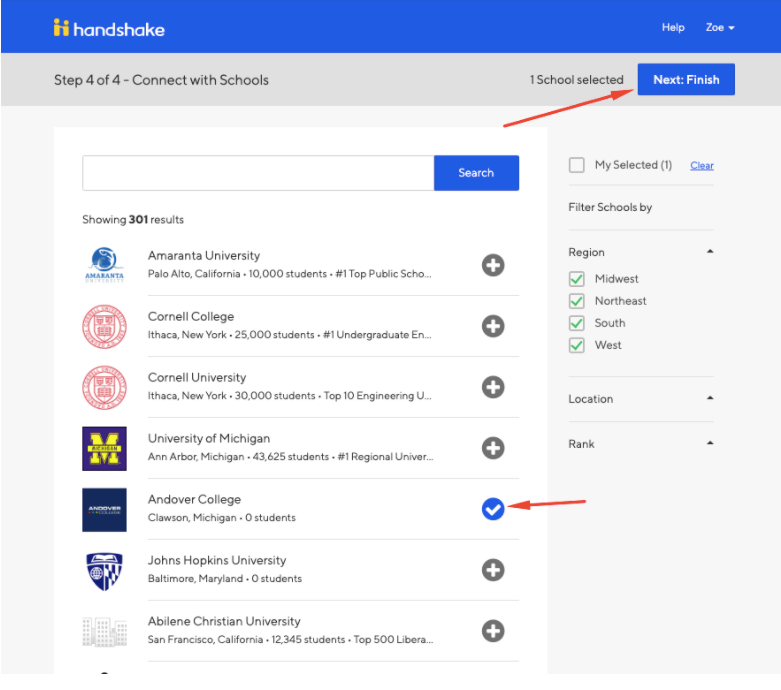This screenshot has width=781, height=690.
Task: Add Johns Hopkins University with plus icon
Action: 493,570
